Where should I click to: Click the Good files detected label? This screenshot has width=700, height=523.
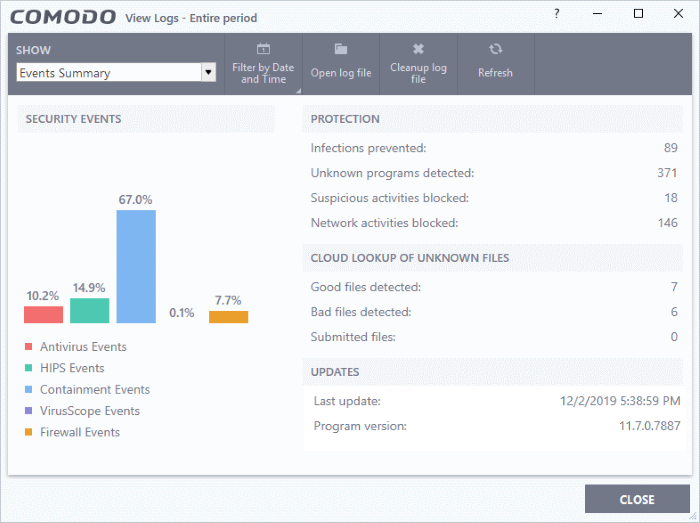point(366,287)
